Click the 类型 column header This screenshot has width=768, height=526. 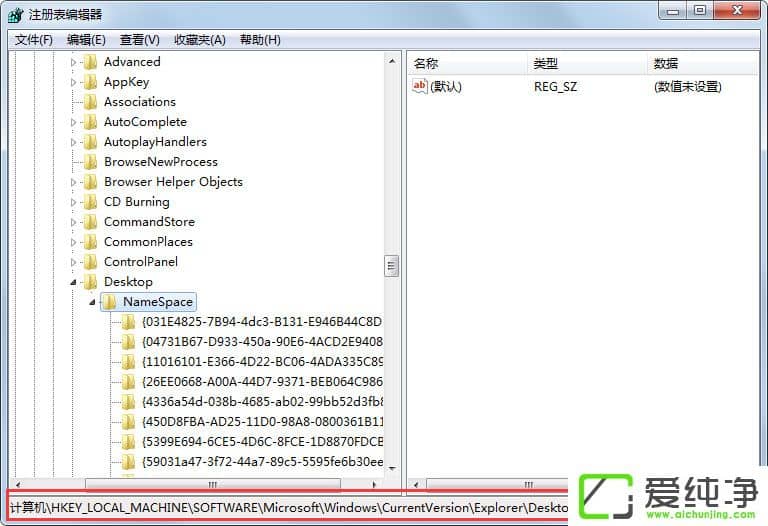tap(545, 63)
